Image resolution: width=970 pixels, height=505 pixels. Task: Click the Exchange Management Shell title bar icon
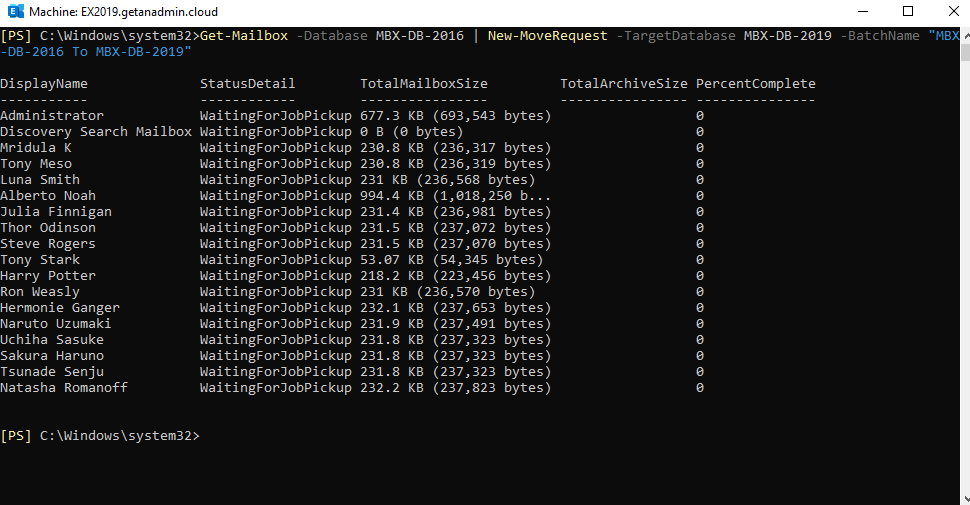click(x=15, y=11)
